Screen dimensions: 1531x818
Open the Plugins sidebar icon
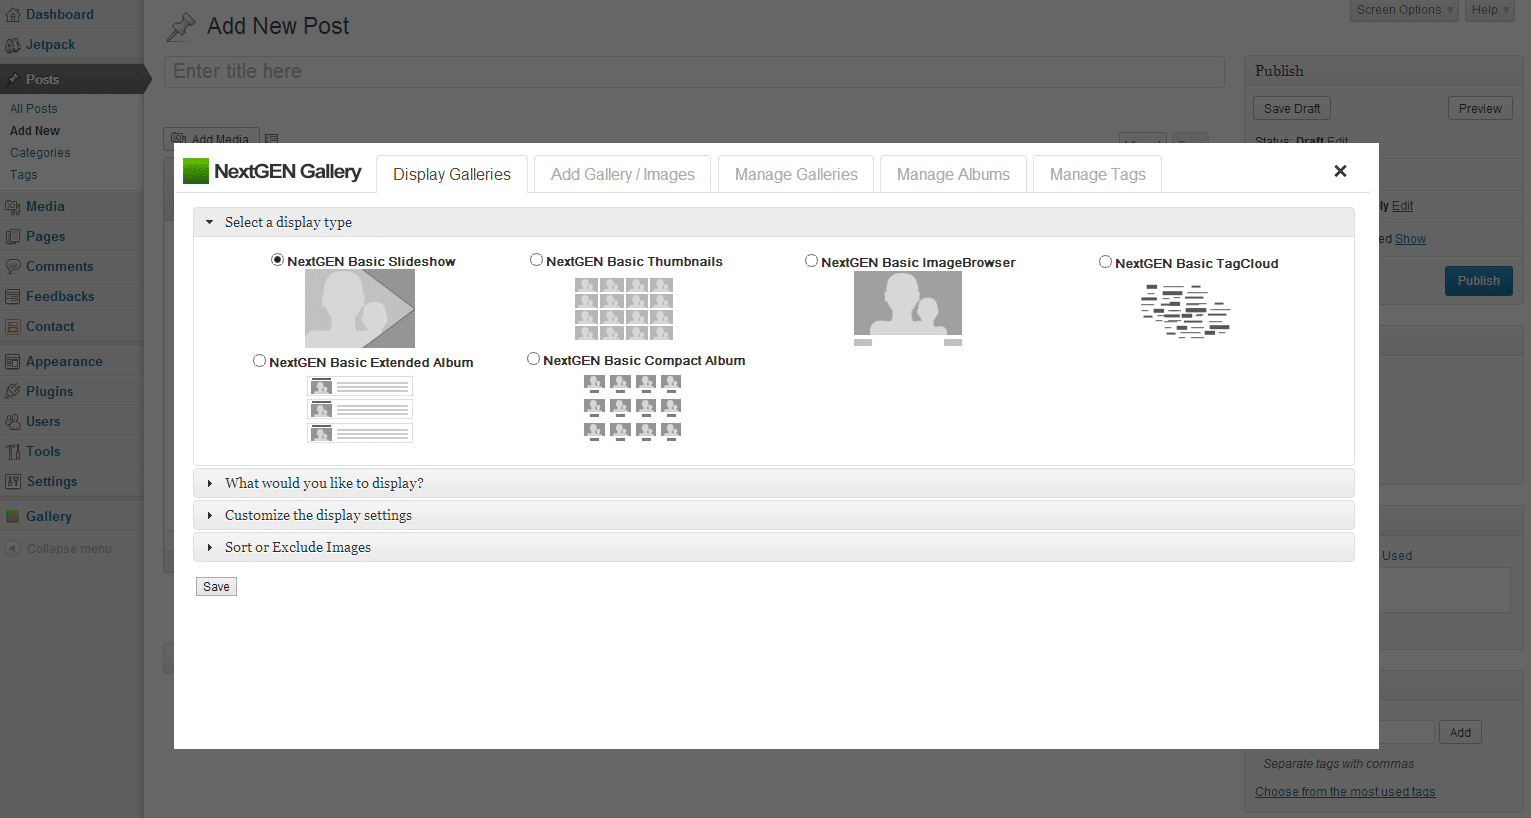[13, 392]
